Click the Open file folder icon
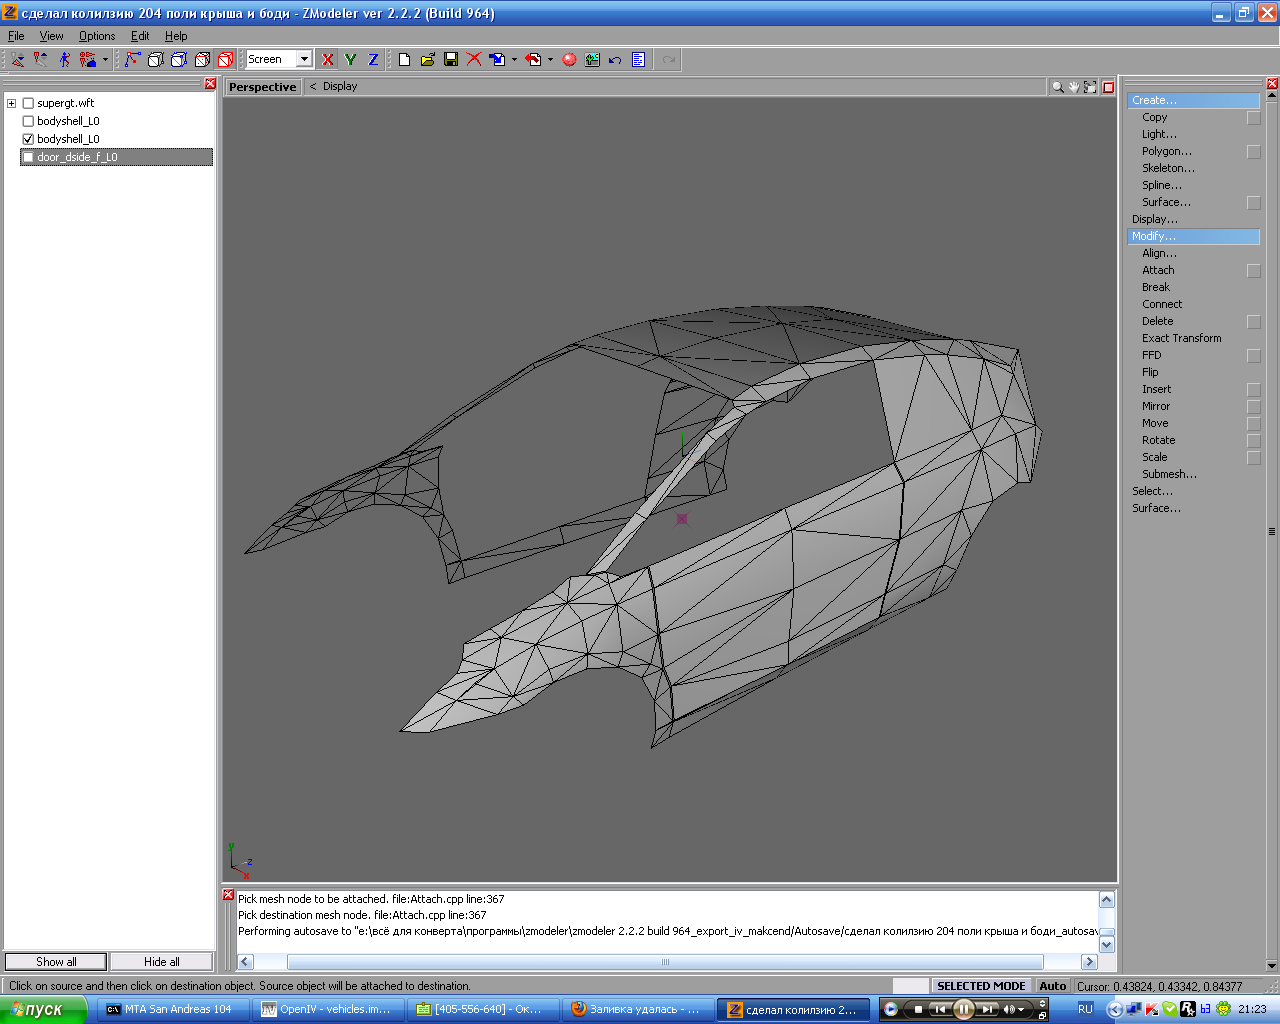Image resolution: width=1280 pixels, height=1024 pixels. pos(428,60)
